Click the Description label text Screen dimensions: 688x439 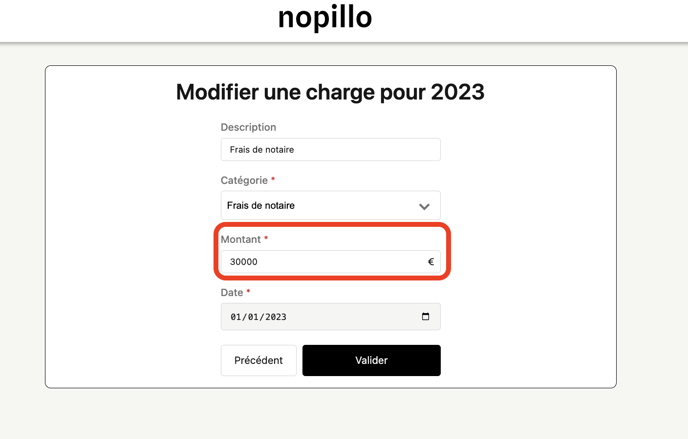(248, 127)
